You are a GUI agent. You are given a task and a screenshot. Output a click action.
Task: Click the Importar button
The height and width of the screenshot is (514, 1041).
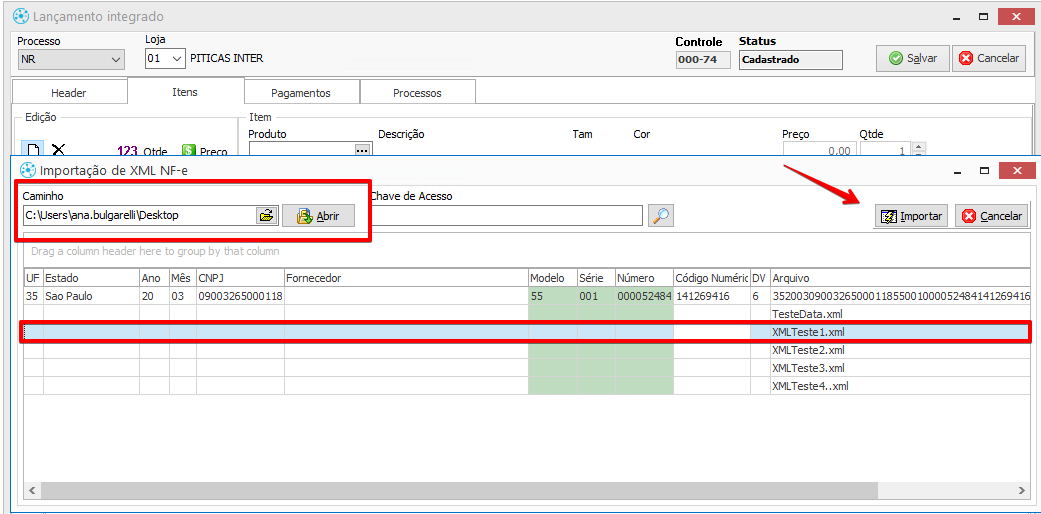pyautogui.click(x=911, y=216)
